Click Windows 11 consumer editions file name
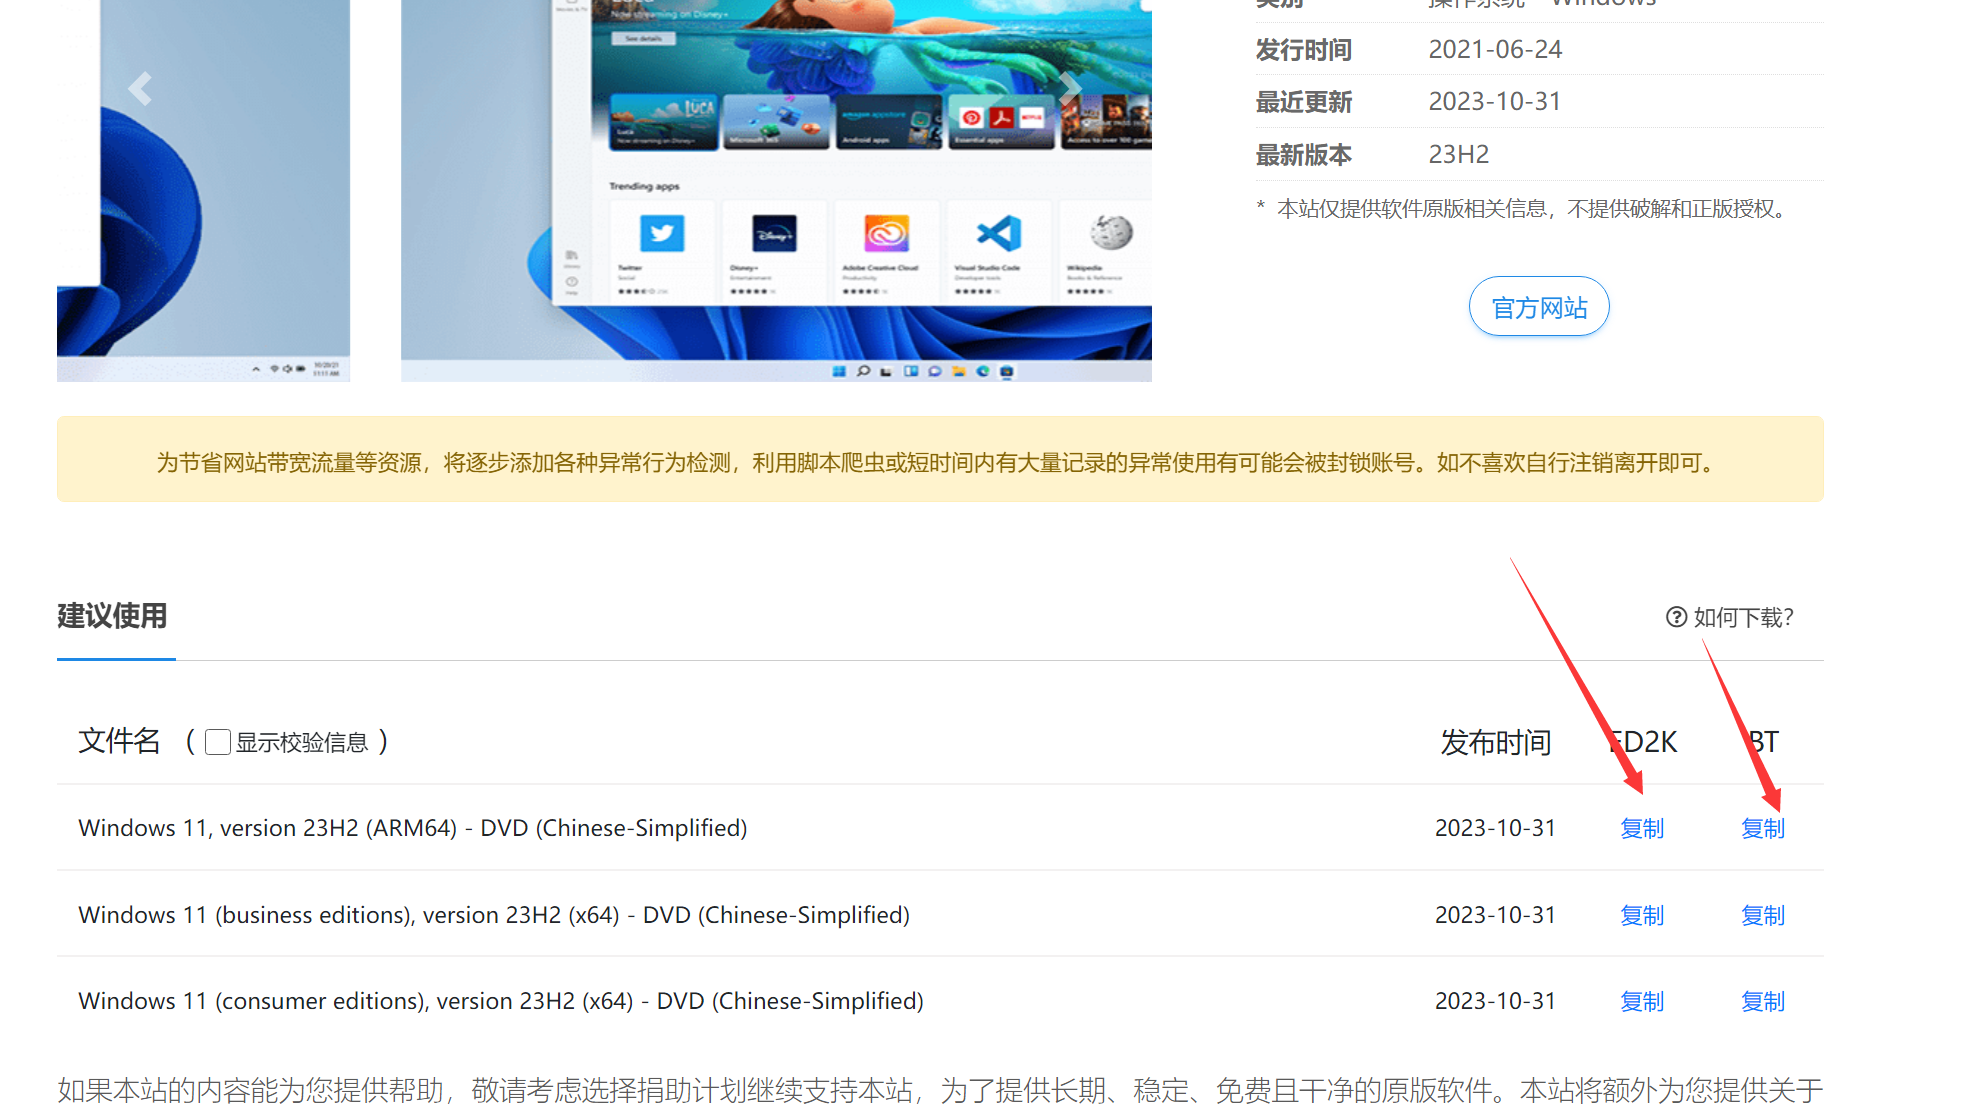Screen dimensions: 1964x1109 (500, 1001)
